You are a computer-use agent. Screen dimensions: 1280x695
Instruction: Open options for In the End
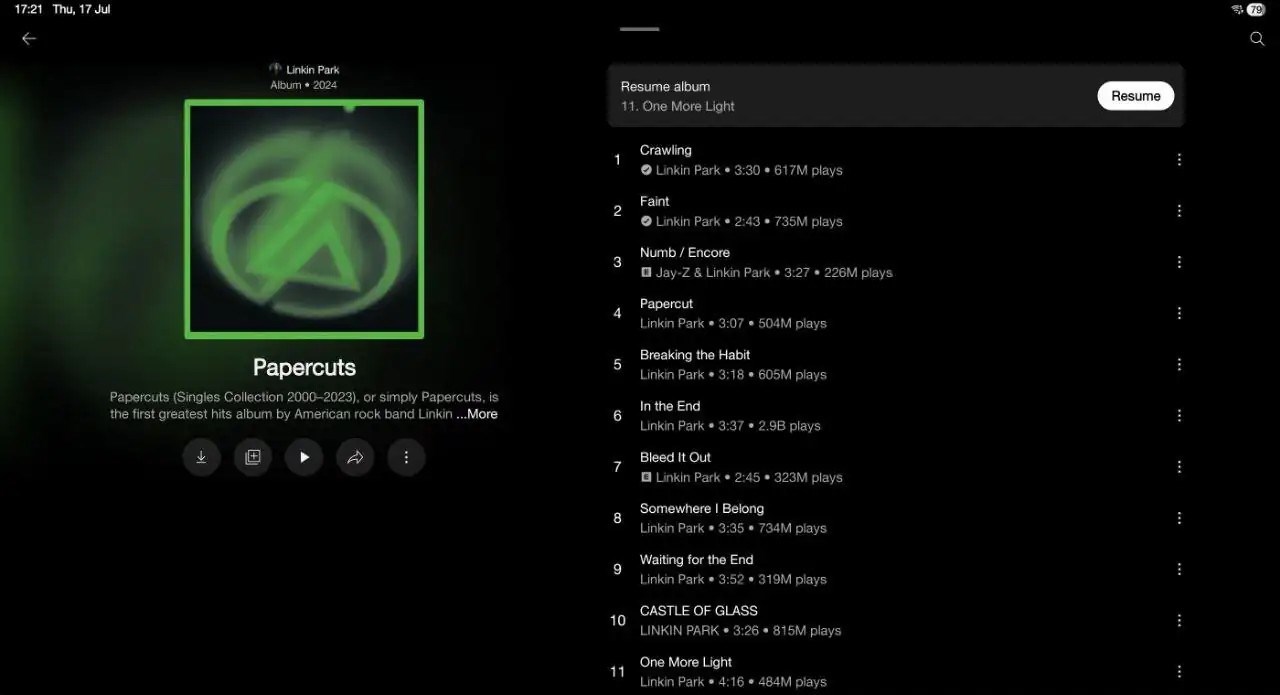click(x=1179, y=415)
